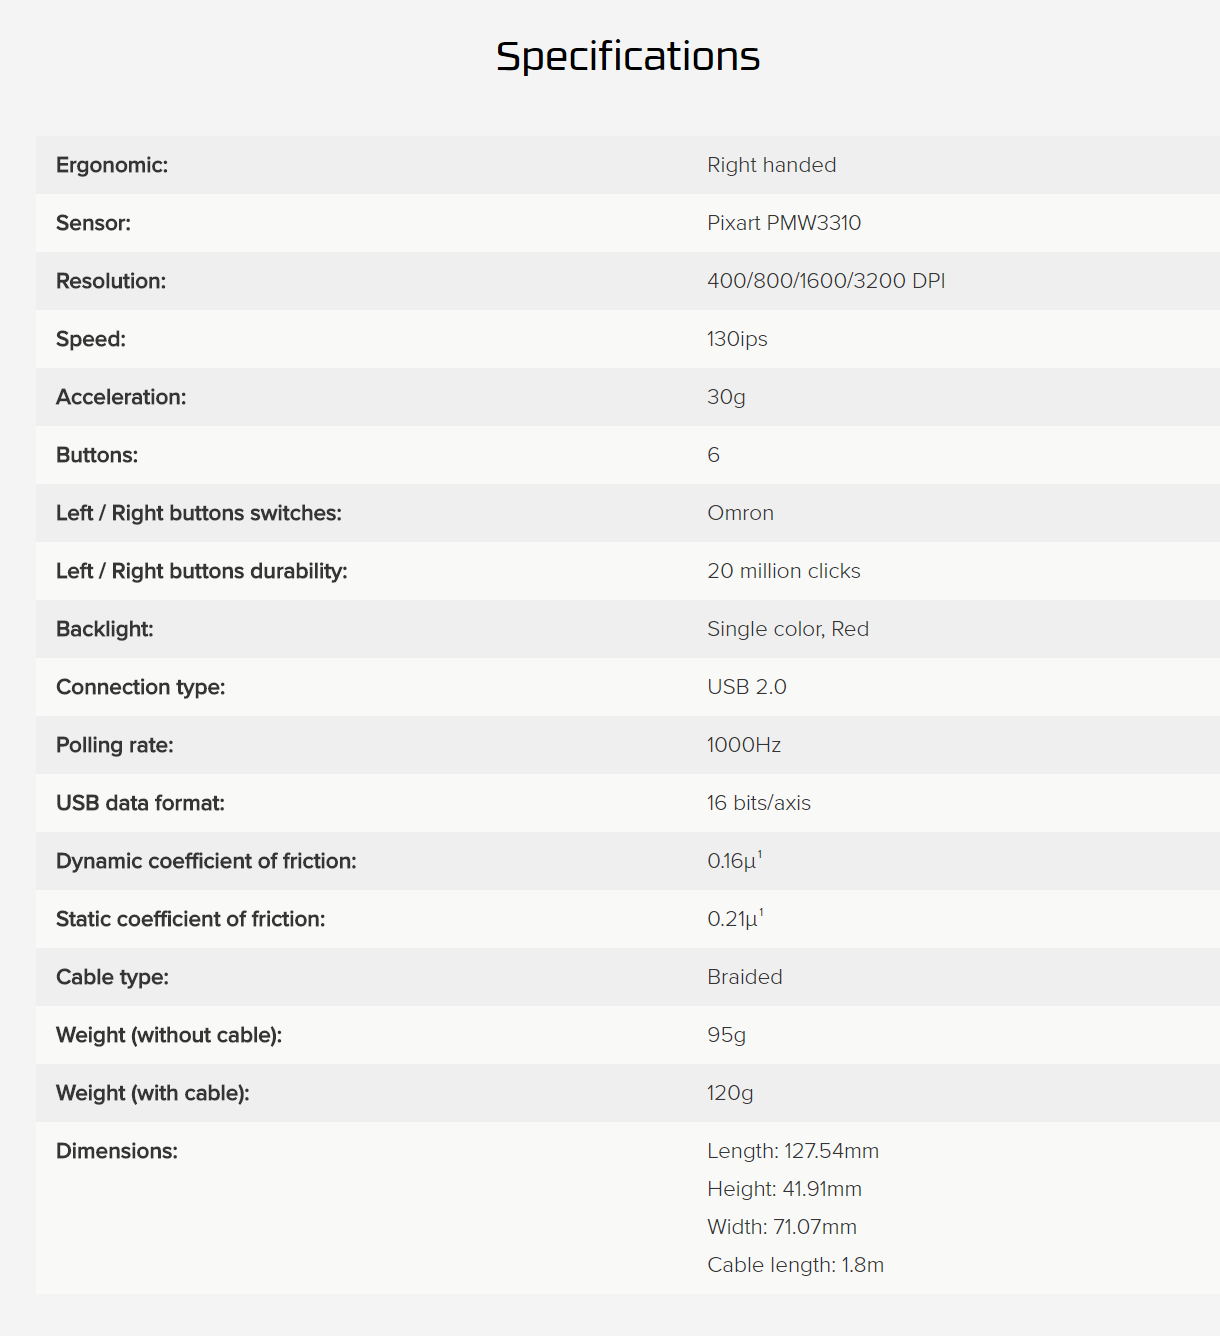Click the Specifications heading
Viewport: 1220px width, 1336px height.
628,57
